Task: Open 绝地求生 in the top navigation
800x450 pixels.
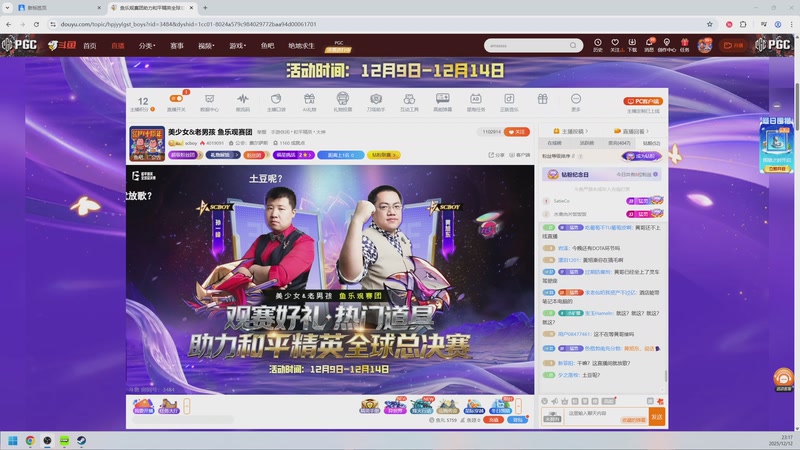Action: [x=301, y=46]
